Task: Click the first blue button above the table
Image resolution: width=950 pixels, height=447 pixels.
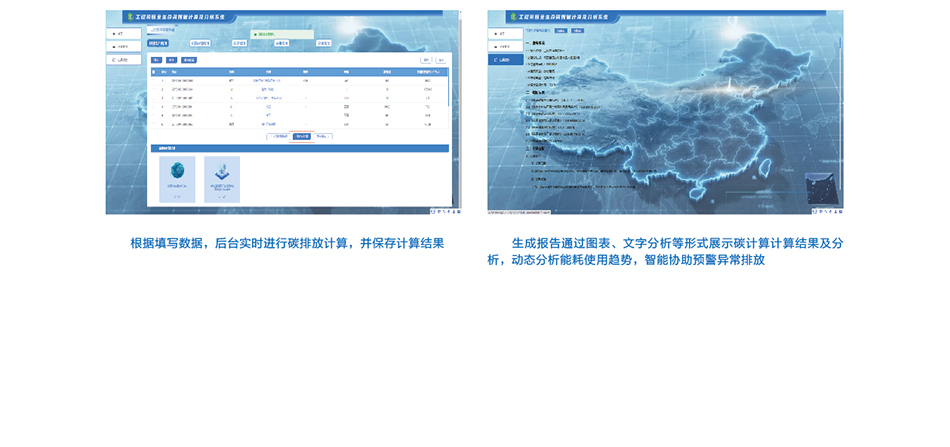Action: click(x=157, y=60)
